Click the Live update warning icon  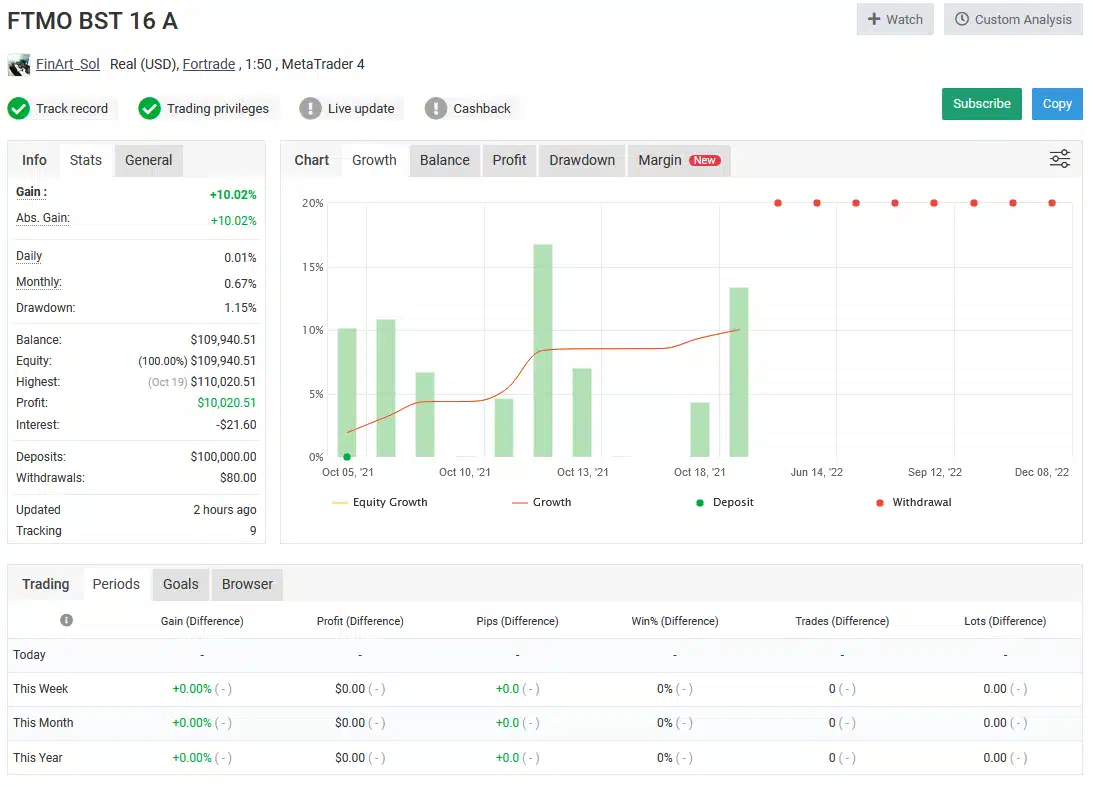pyautogui.click(x=310, y=109)
